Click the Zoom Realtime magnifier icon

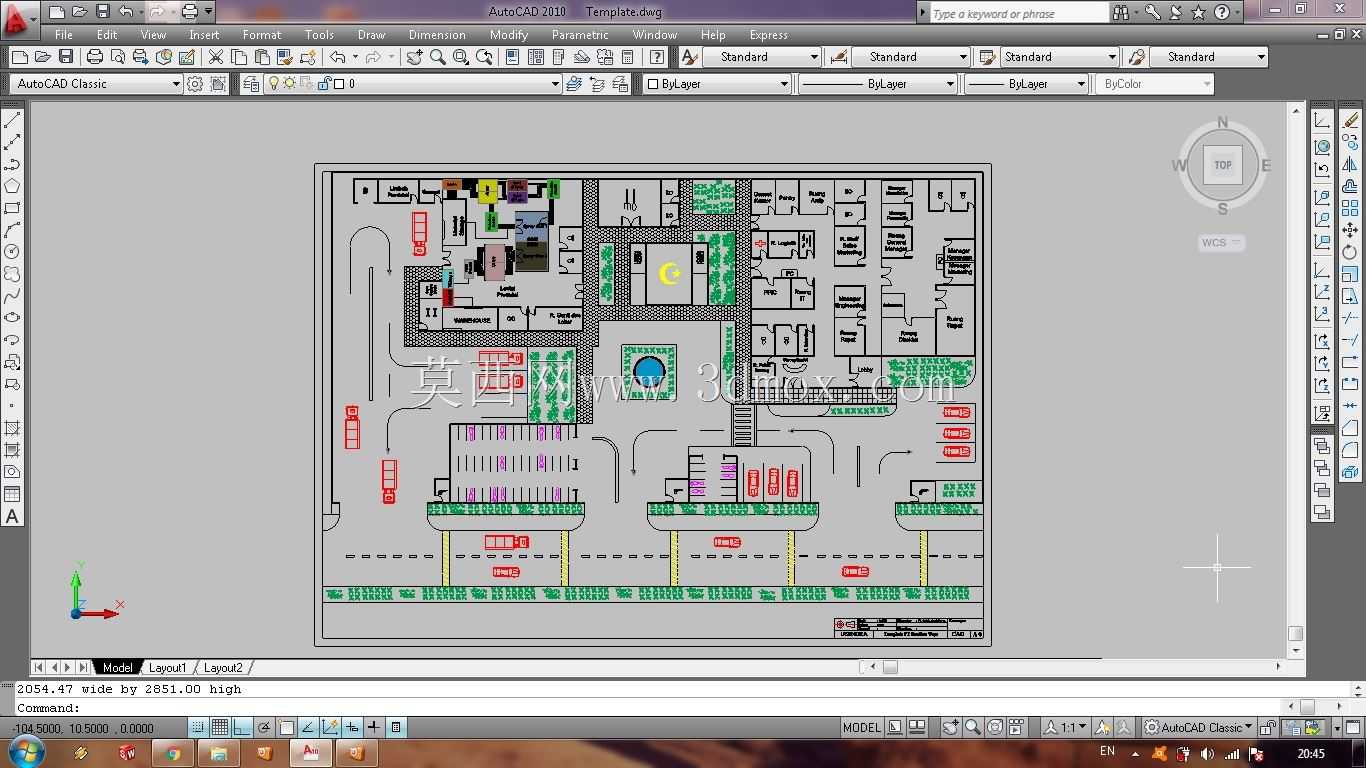[438, 57]
